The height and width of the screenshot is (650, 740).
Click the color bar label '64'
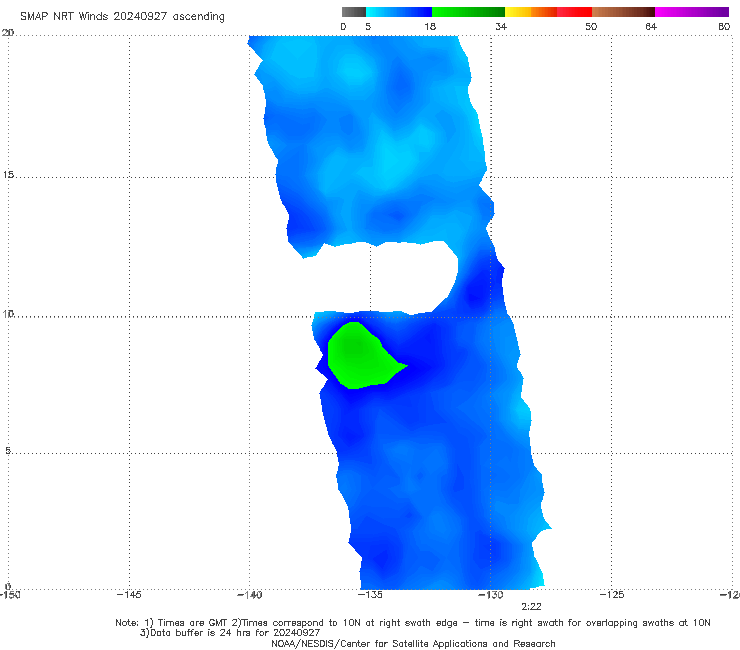pos(651,26)
